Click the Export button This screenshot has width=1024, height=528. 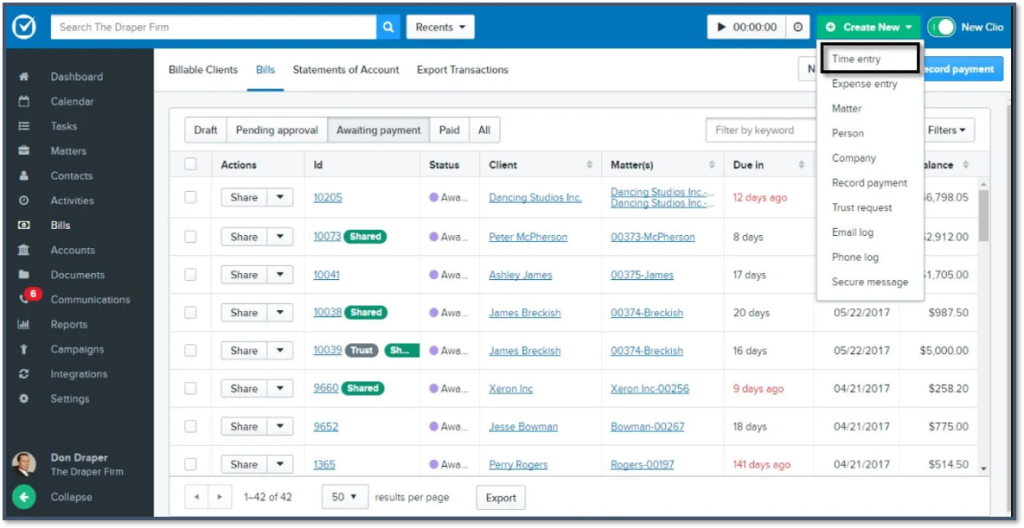(x=501, y=498)
